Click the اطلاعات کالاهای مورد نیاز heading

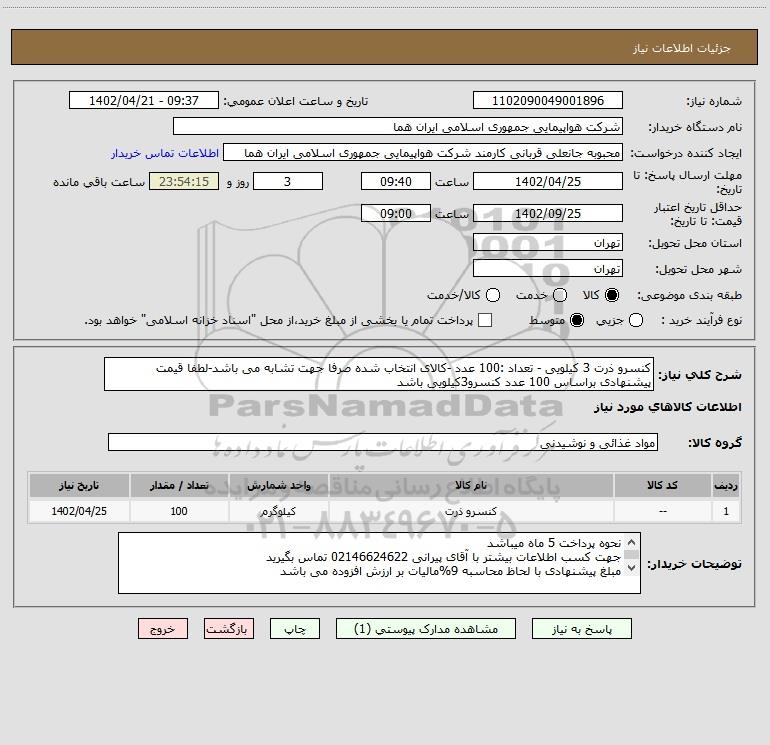668,407
